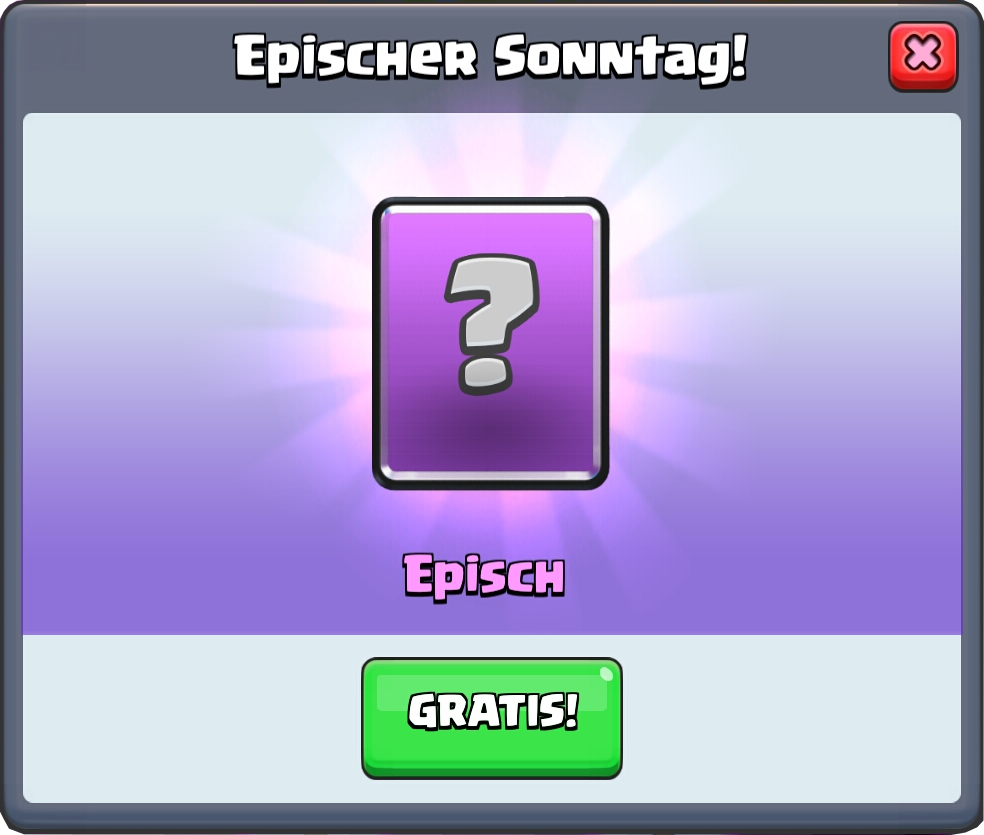Click the word Sonntag! in the heading
The image size is (984, 835).
click(x=621, y=58)
